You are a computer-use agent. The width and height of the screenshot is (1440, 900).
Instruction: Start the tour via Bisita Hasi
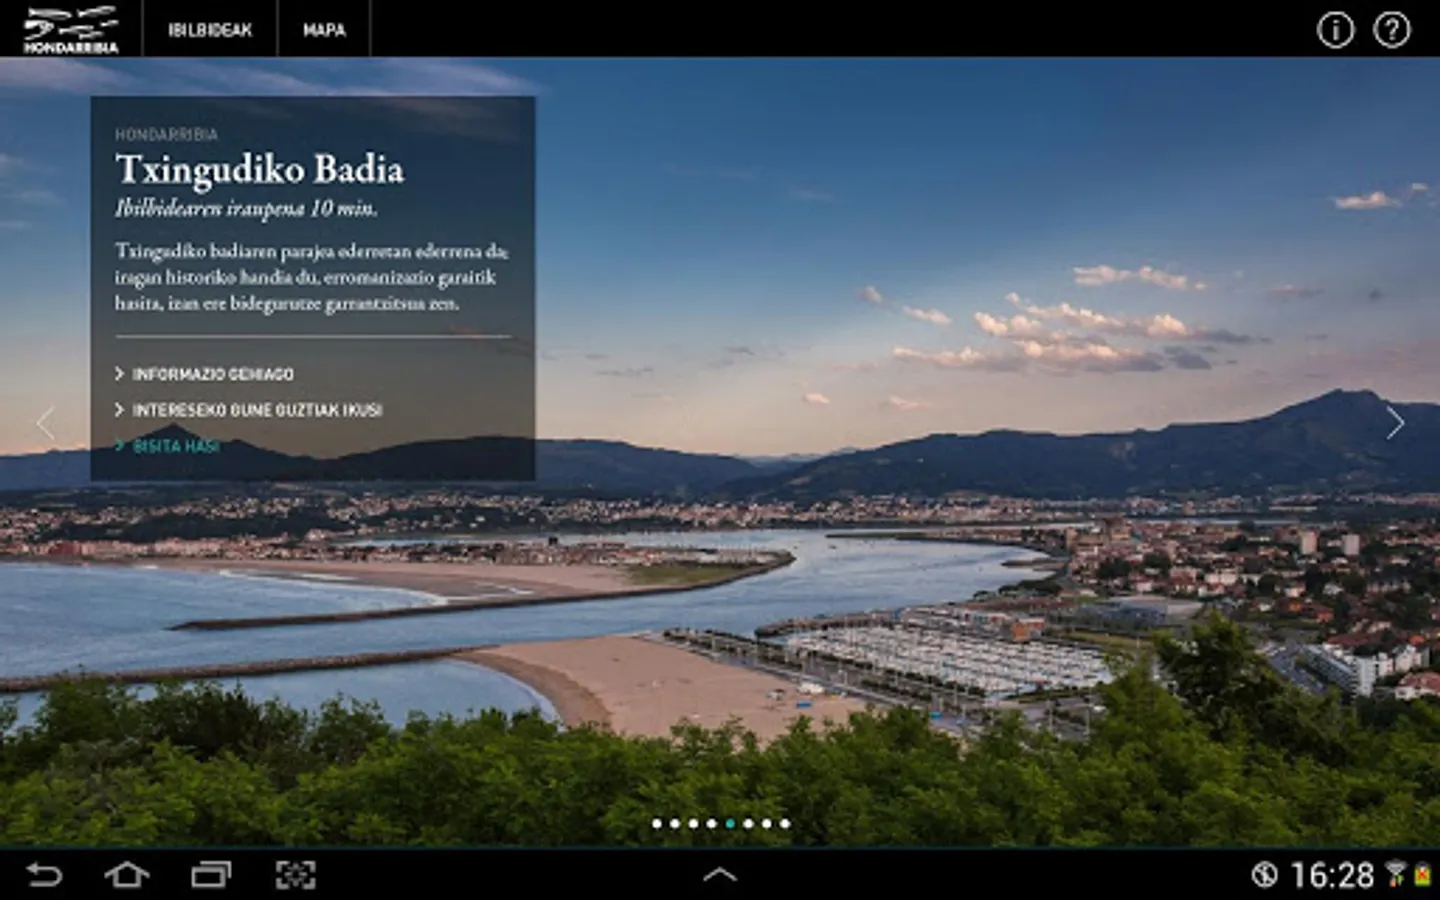pos(167,446)
